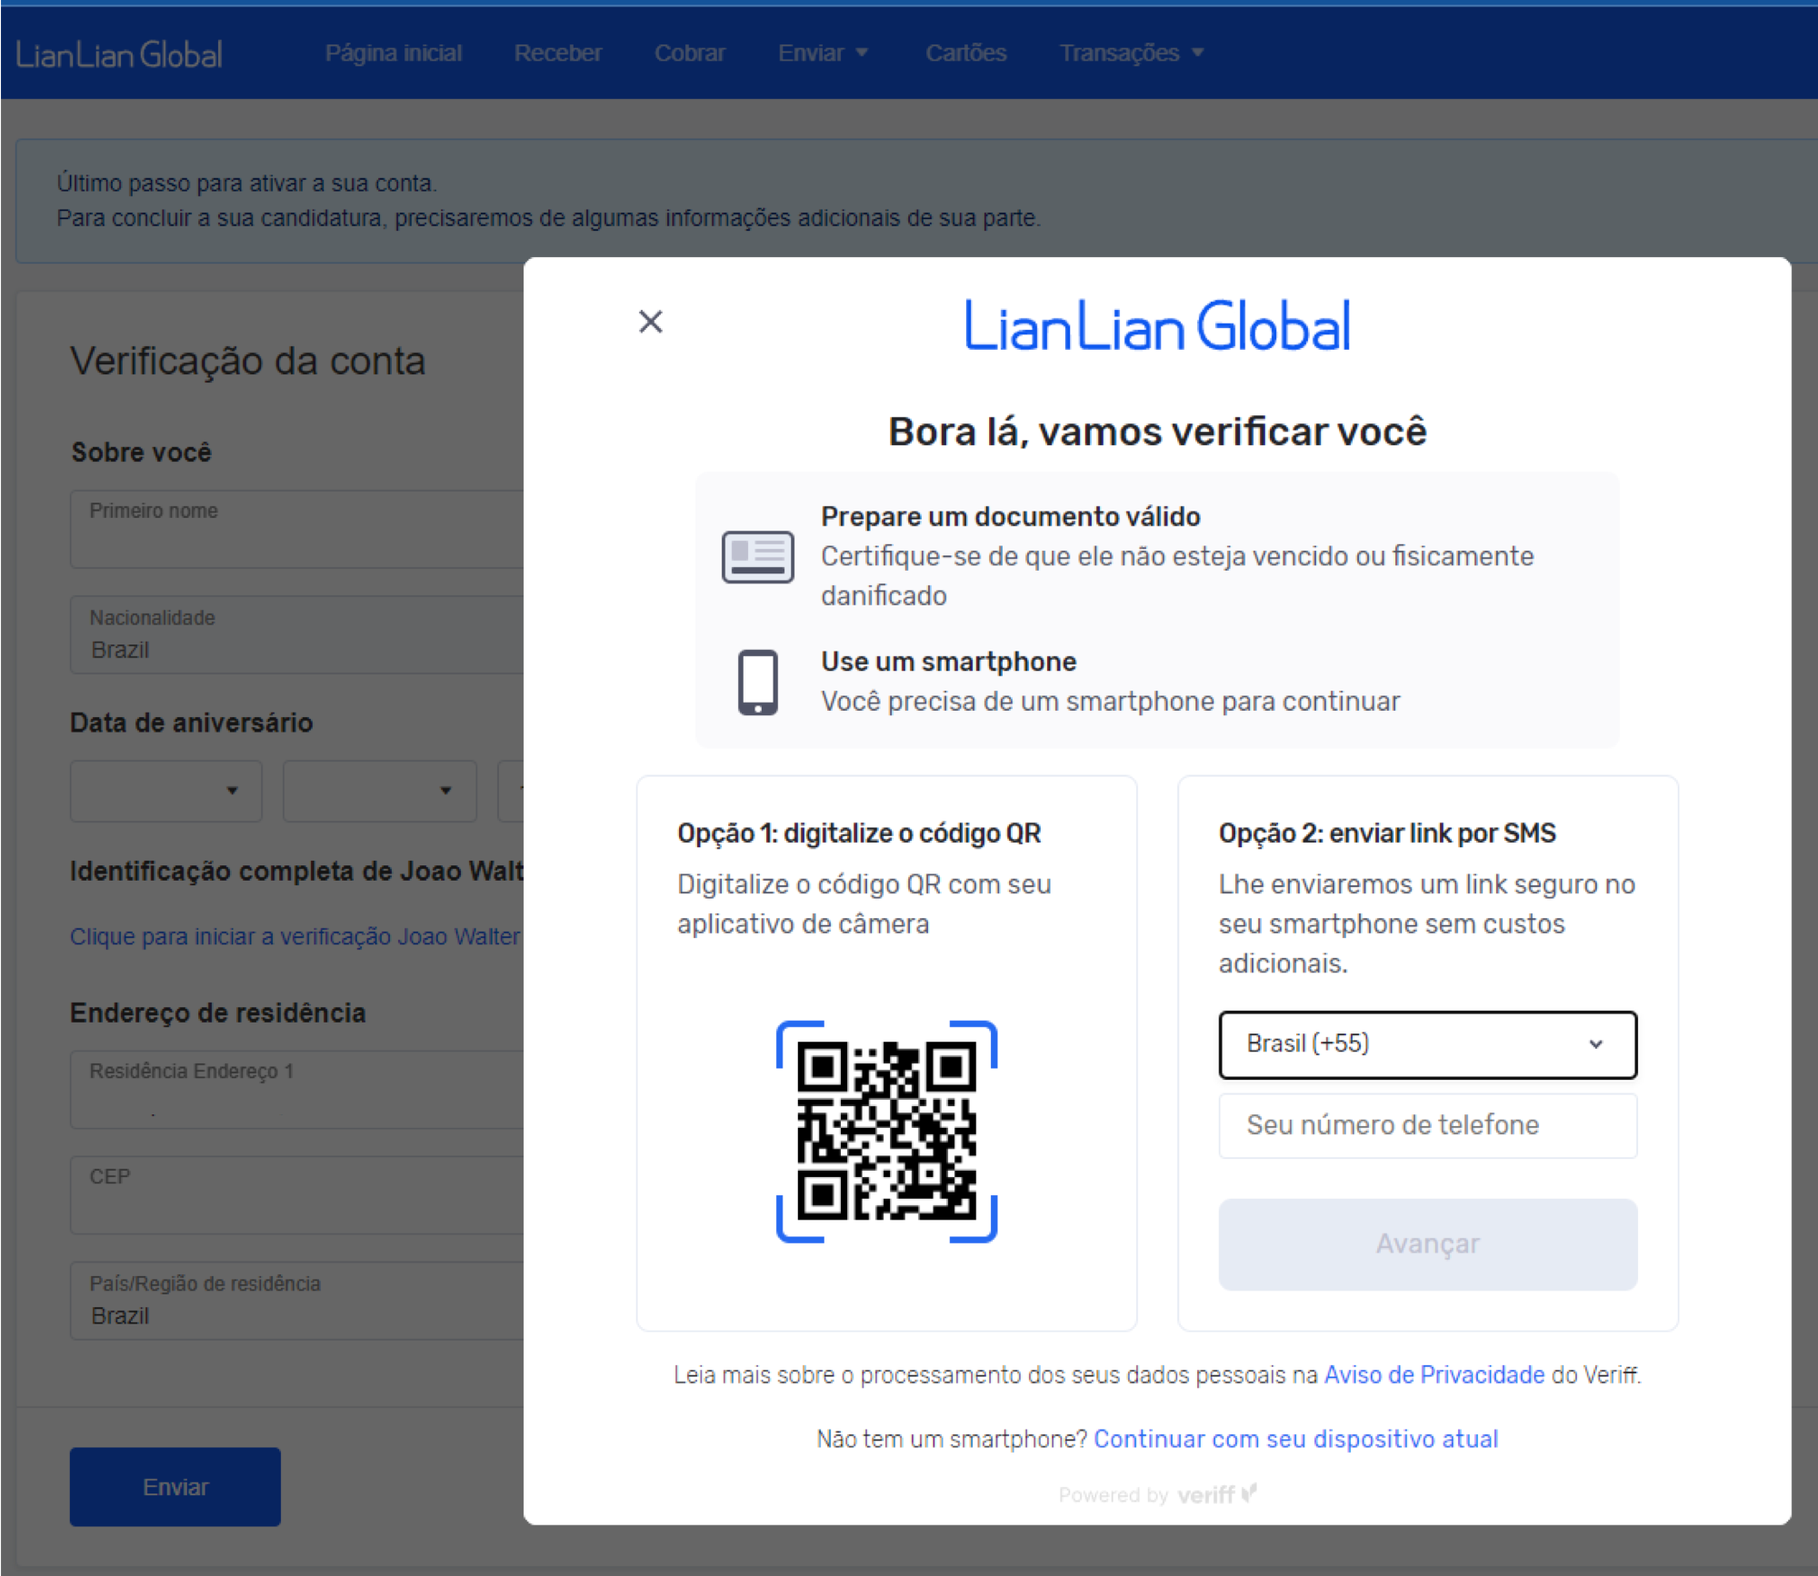Click the blue Enviar submit button

click(175, 1487)
